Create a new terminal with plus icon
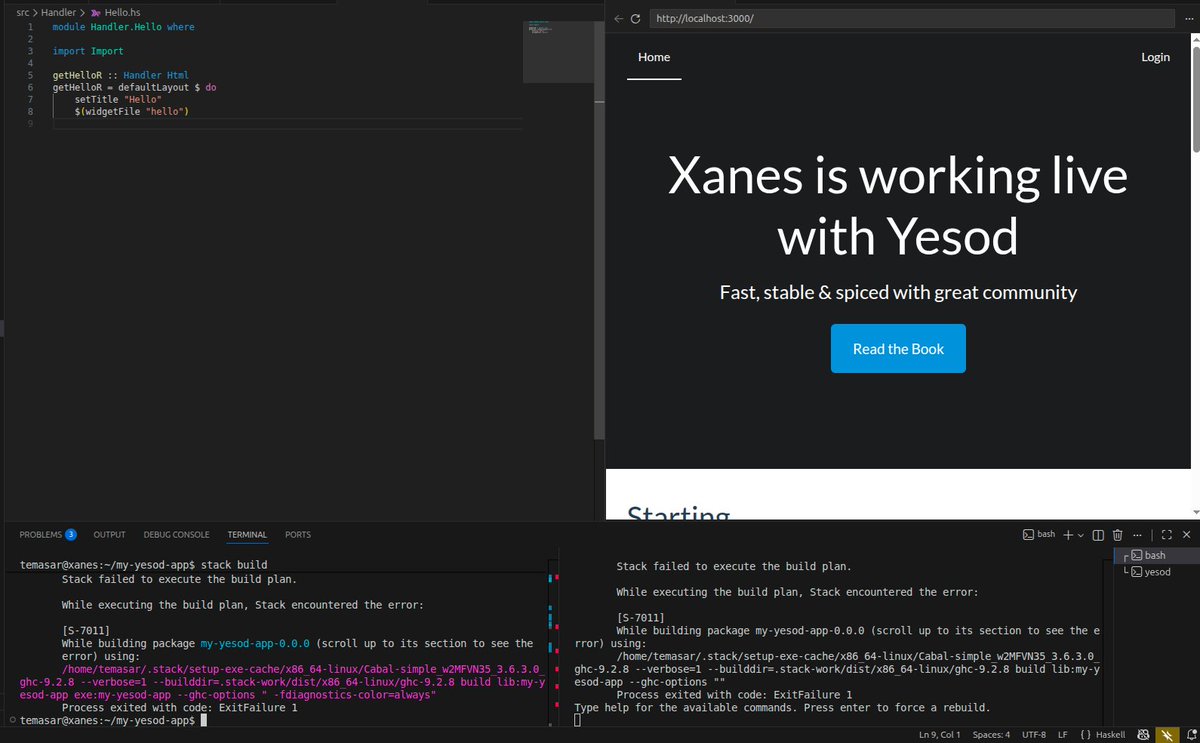Viewport: 1200px width, 743px height. (x=1068, y=535)
